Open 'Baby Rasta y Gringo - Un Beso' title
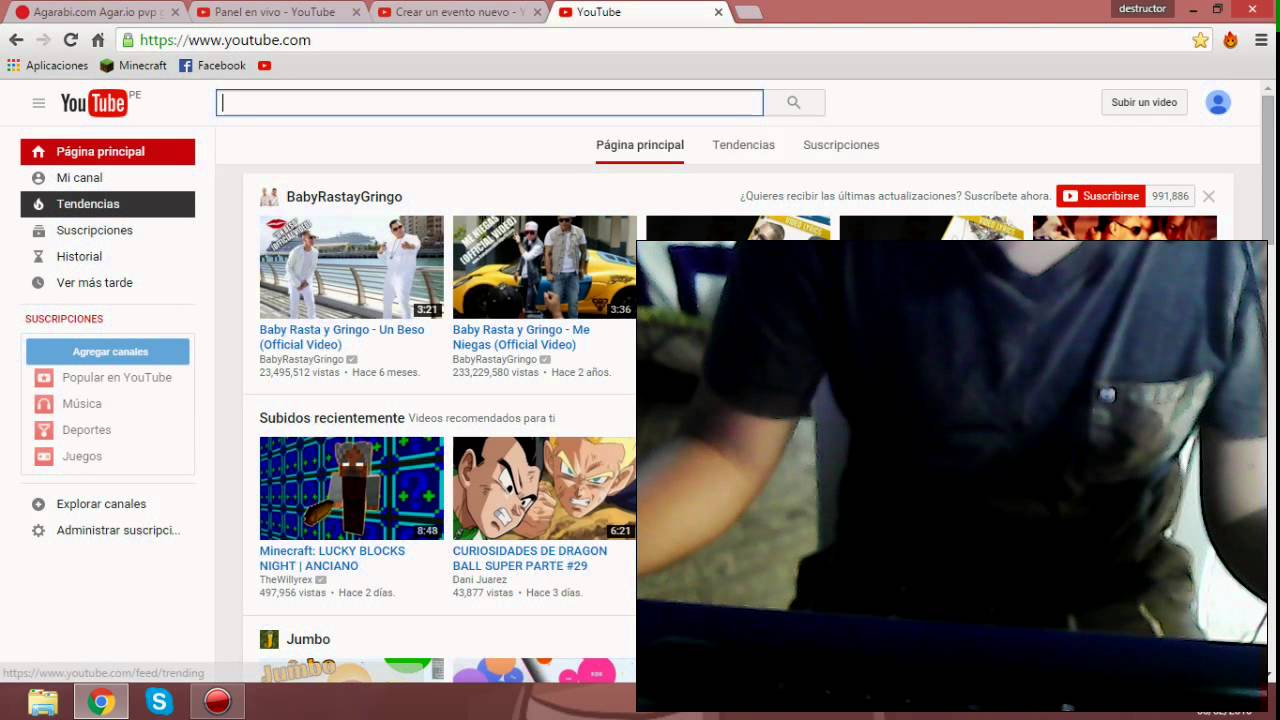This screenshot has width=1280, height=720. pyautogui.click(x=342, y=337)
